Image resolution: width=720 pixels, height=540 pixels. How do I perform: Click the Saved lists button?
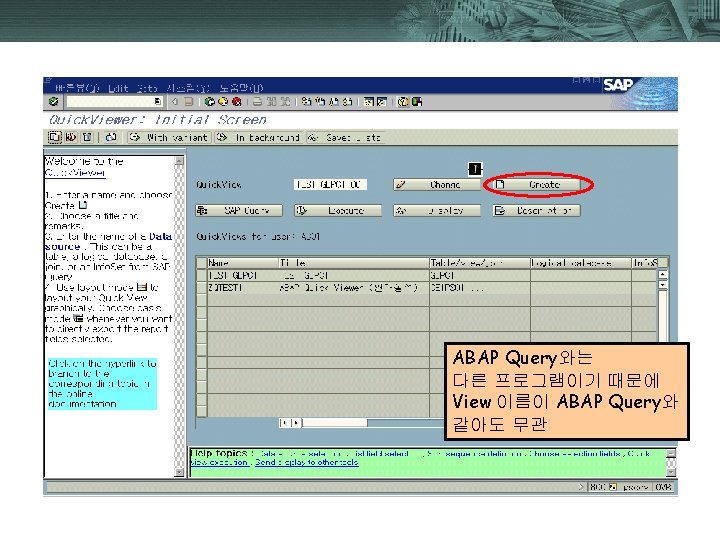pyautogui.click(x=344, y=137)
